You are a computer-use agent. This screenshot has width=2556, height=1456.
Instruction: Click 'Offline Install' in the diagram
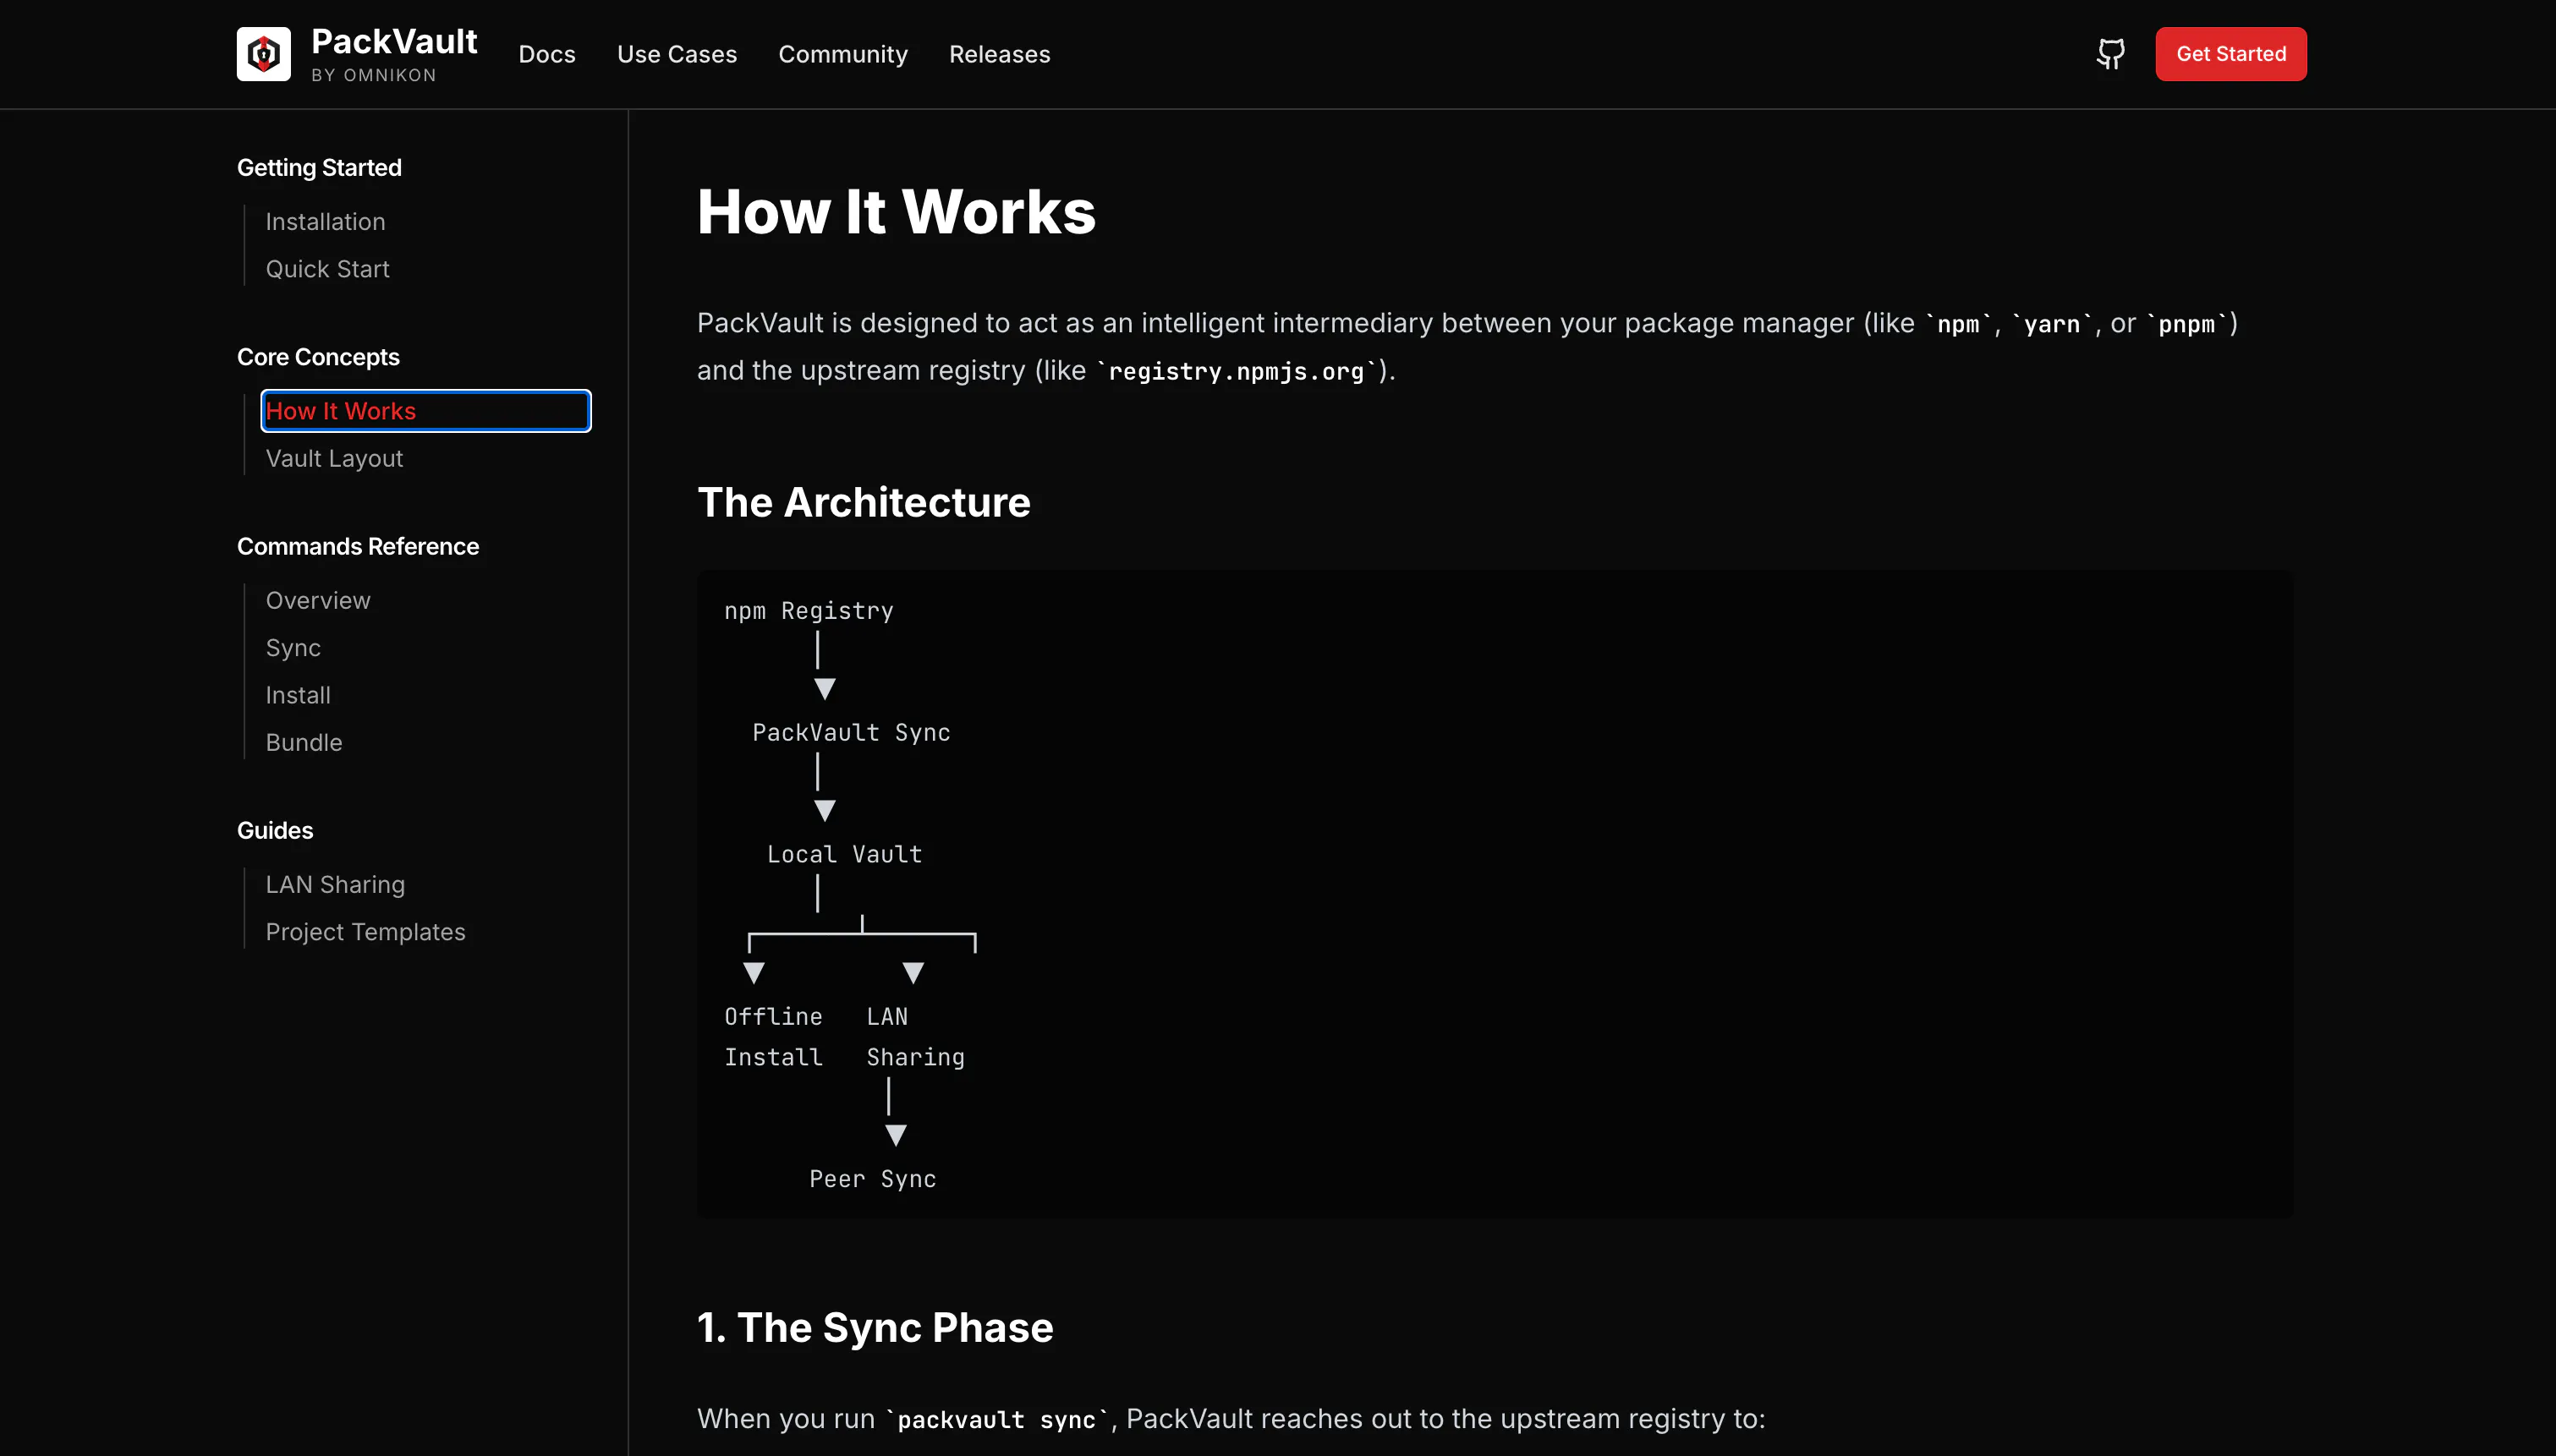pyautogui.click(x=773, y=1037)
